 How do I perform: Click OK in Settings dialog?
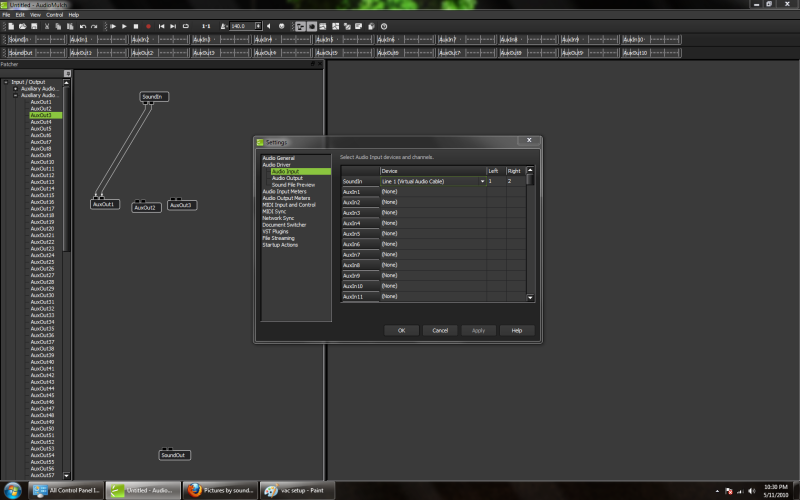401,330
